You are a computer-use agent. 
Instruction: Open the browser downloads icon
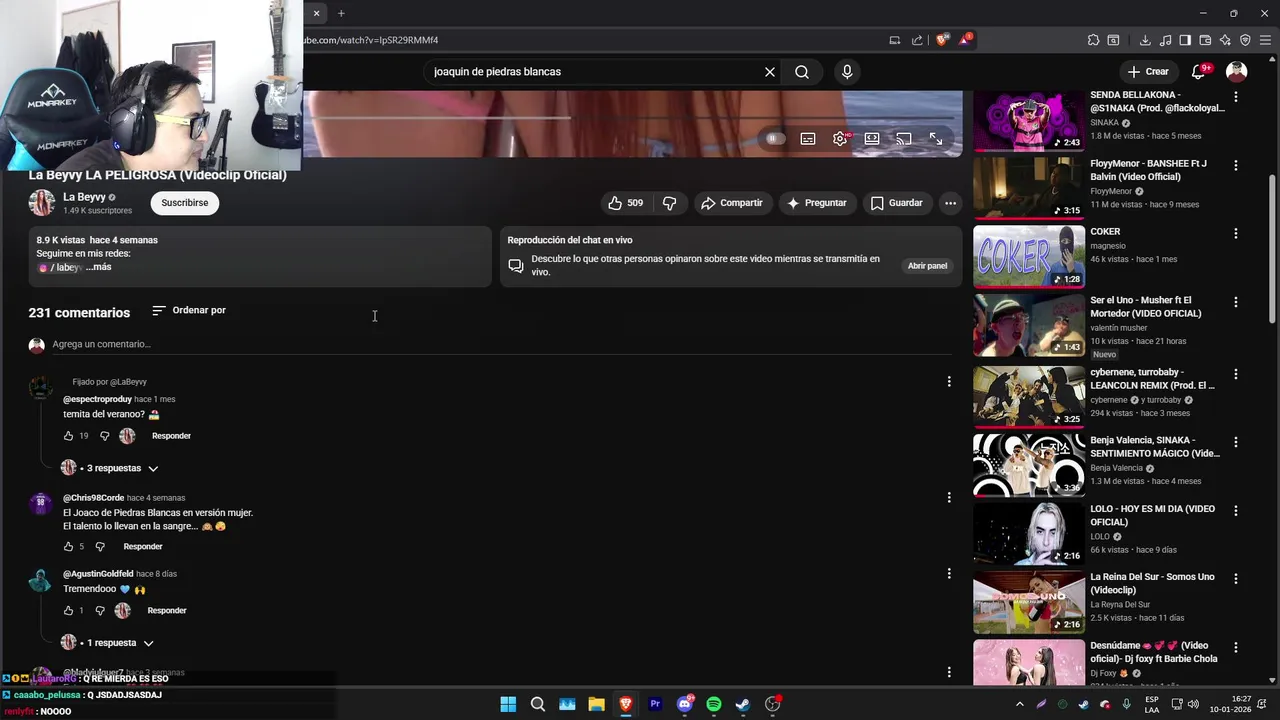(x=1145, y=40)
